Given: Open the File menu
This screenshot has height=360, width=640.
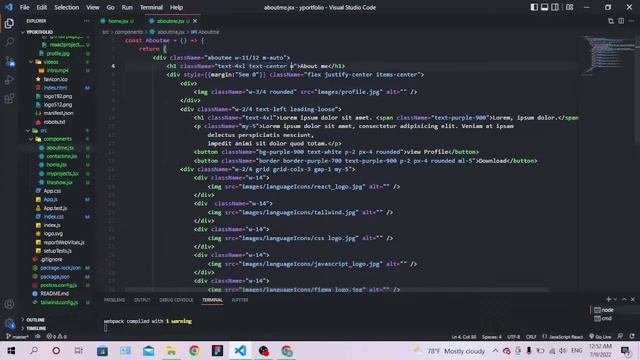Looking at the screenshot, I should point(24,7).
